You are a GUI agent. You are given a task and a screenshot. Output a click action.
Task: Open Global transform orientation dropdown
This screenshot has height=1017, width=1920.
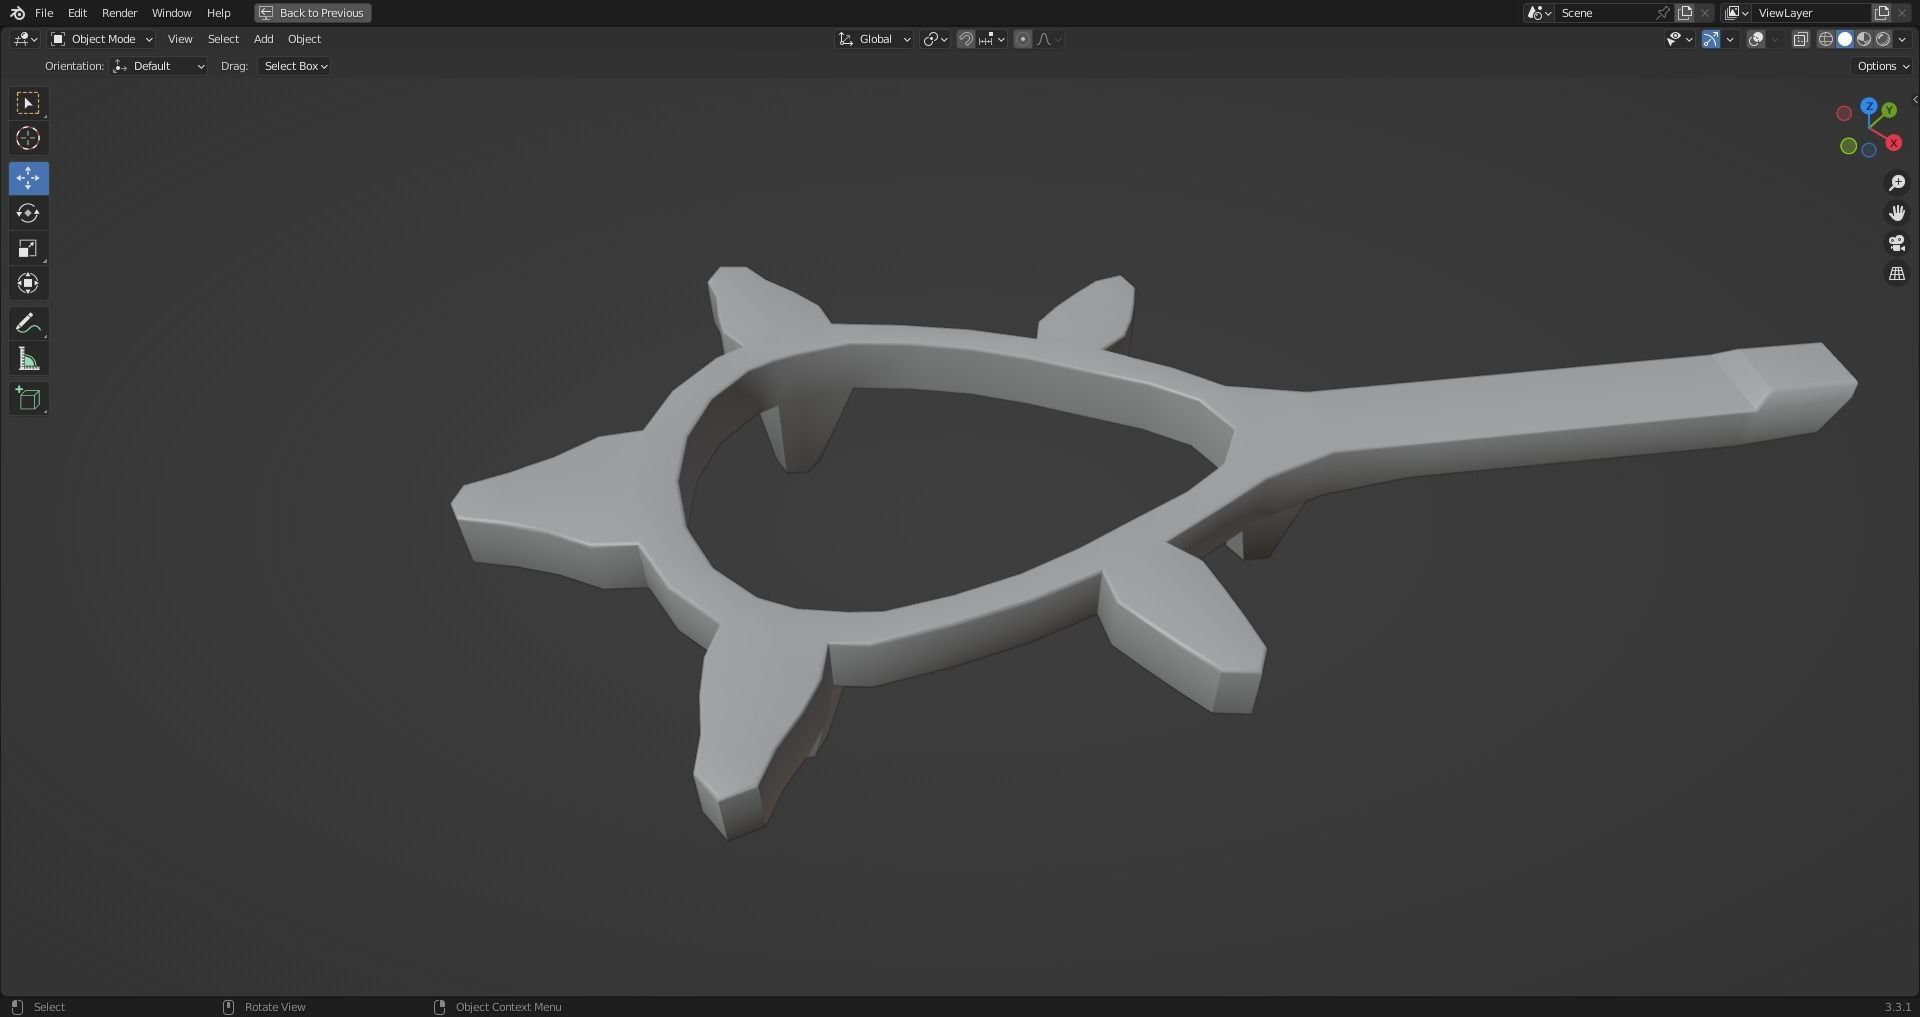point(874,39)
